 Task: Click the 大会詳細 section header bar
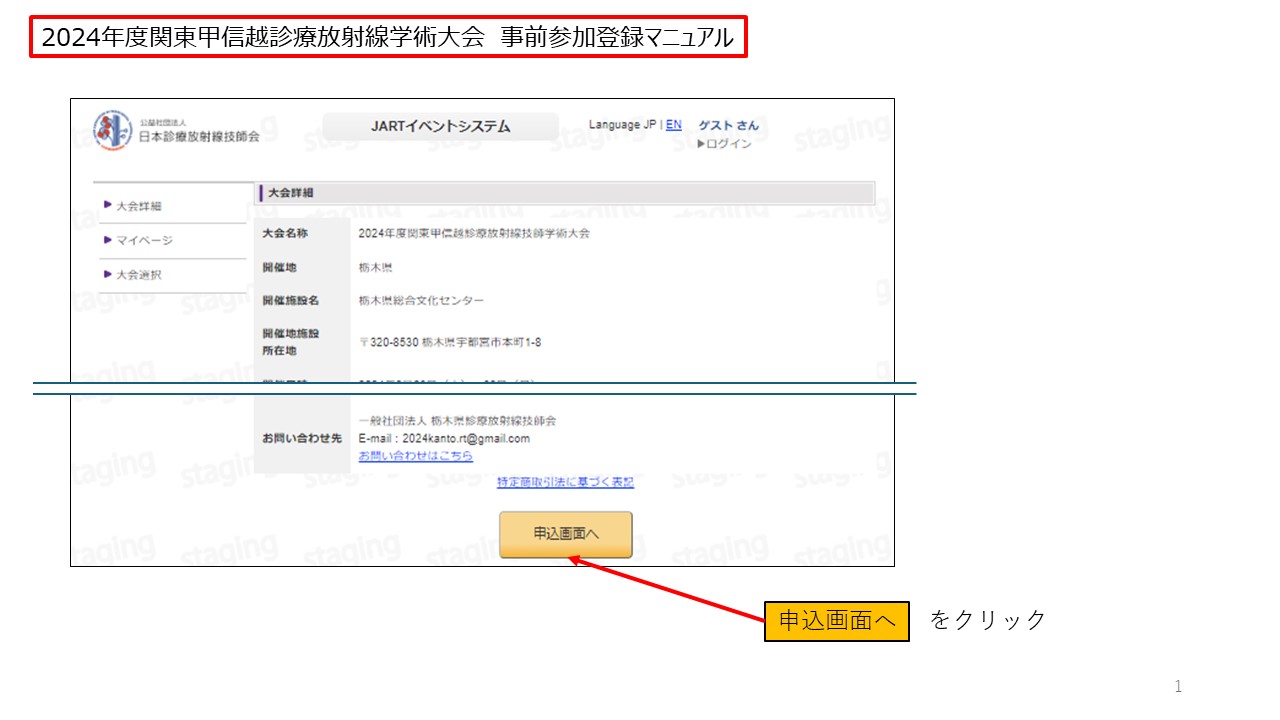pos(566,193)
